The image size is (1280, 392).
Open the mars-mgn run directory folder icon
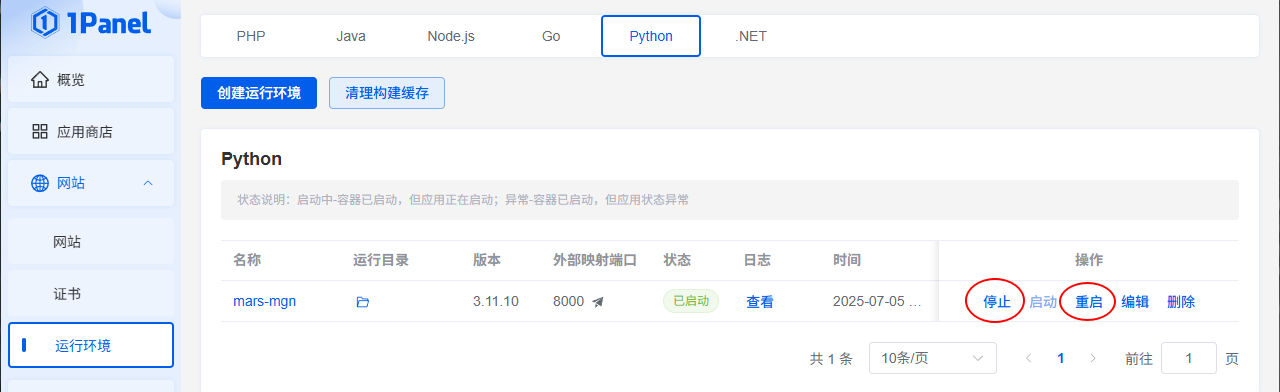tap(363, 302)
